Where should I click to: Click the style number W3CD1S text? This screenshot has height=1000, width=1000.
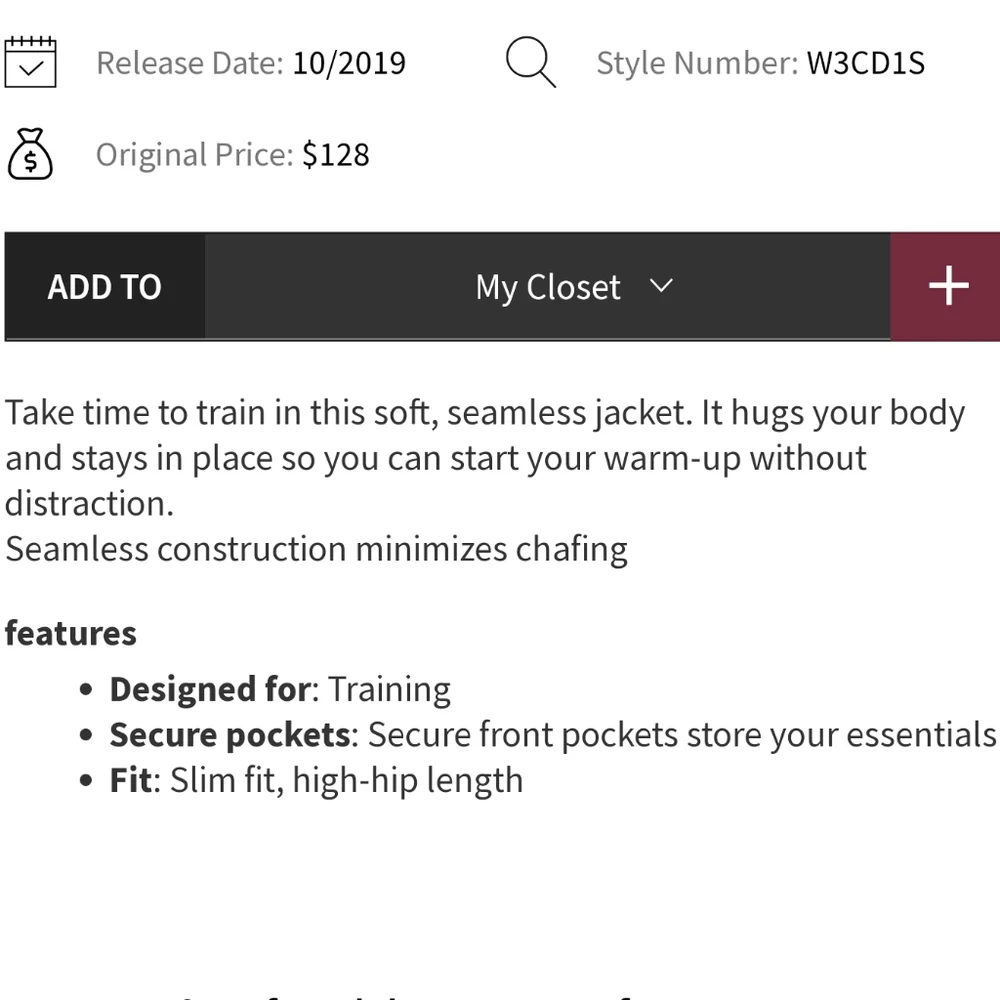866,62
